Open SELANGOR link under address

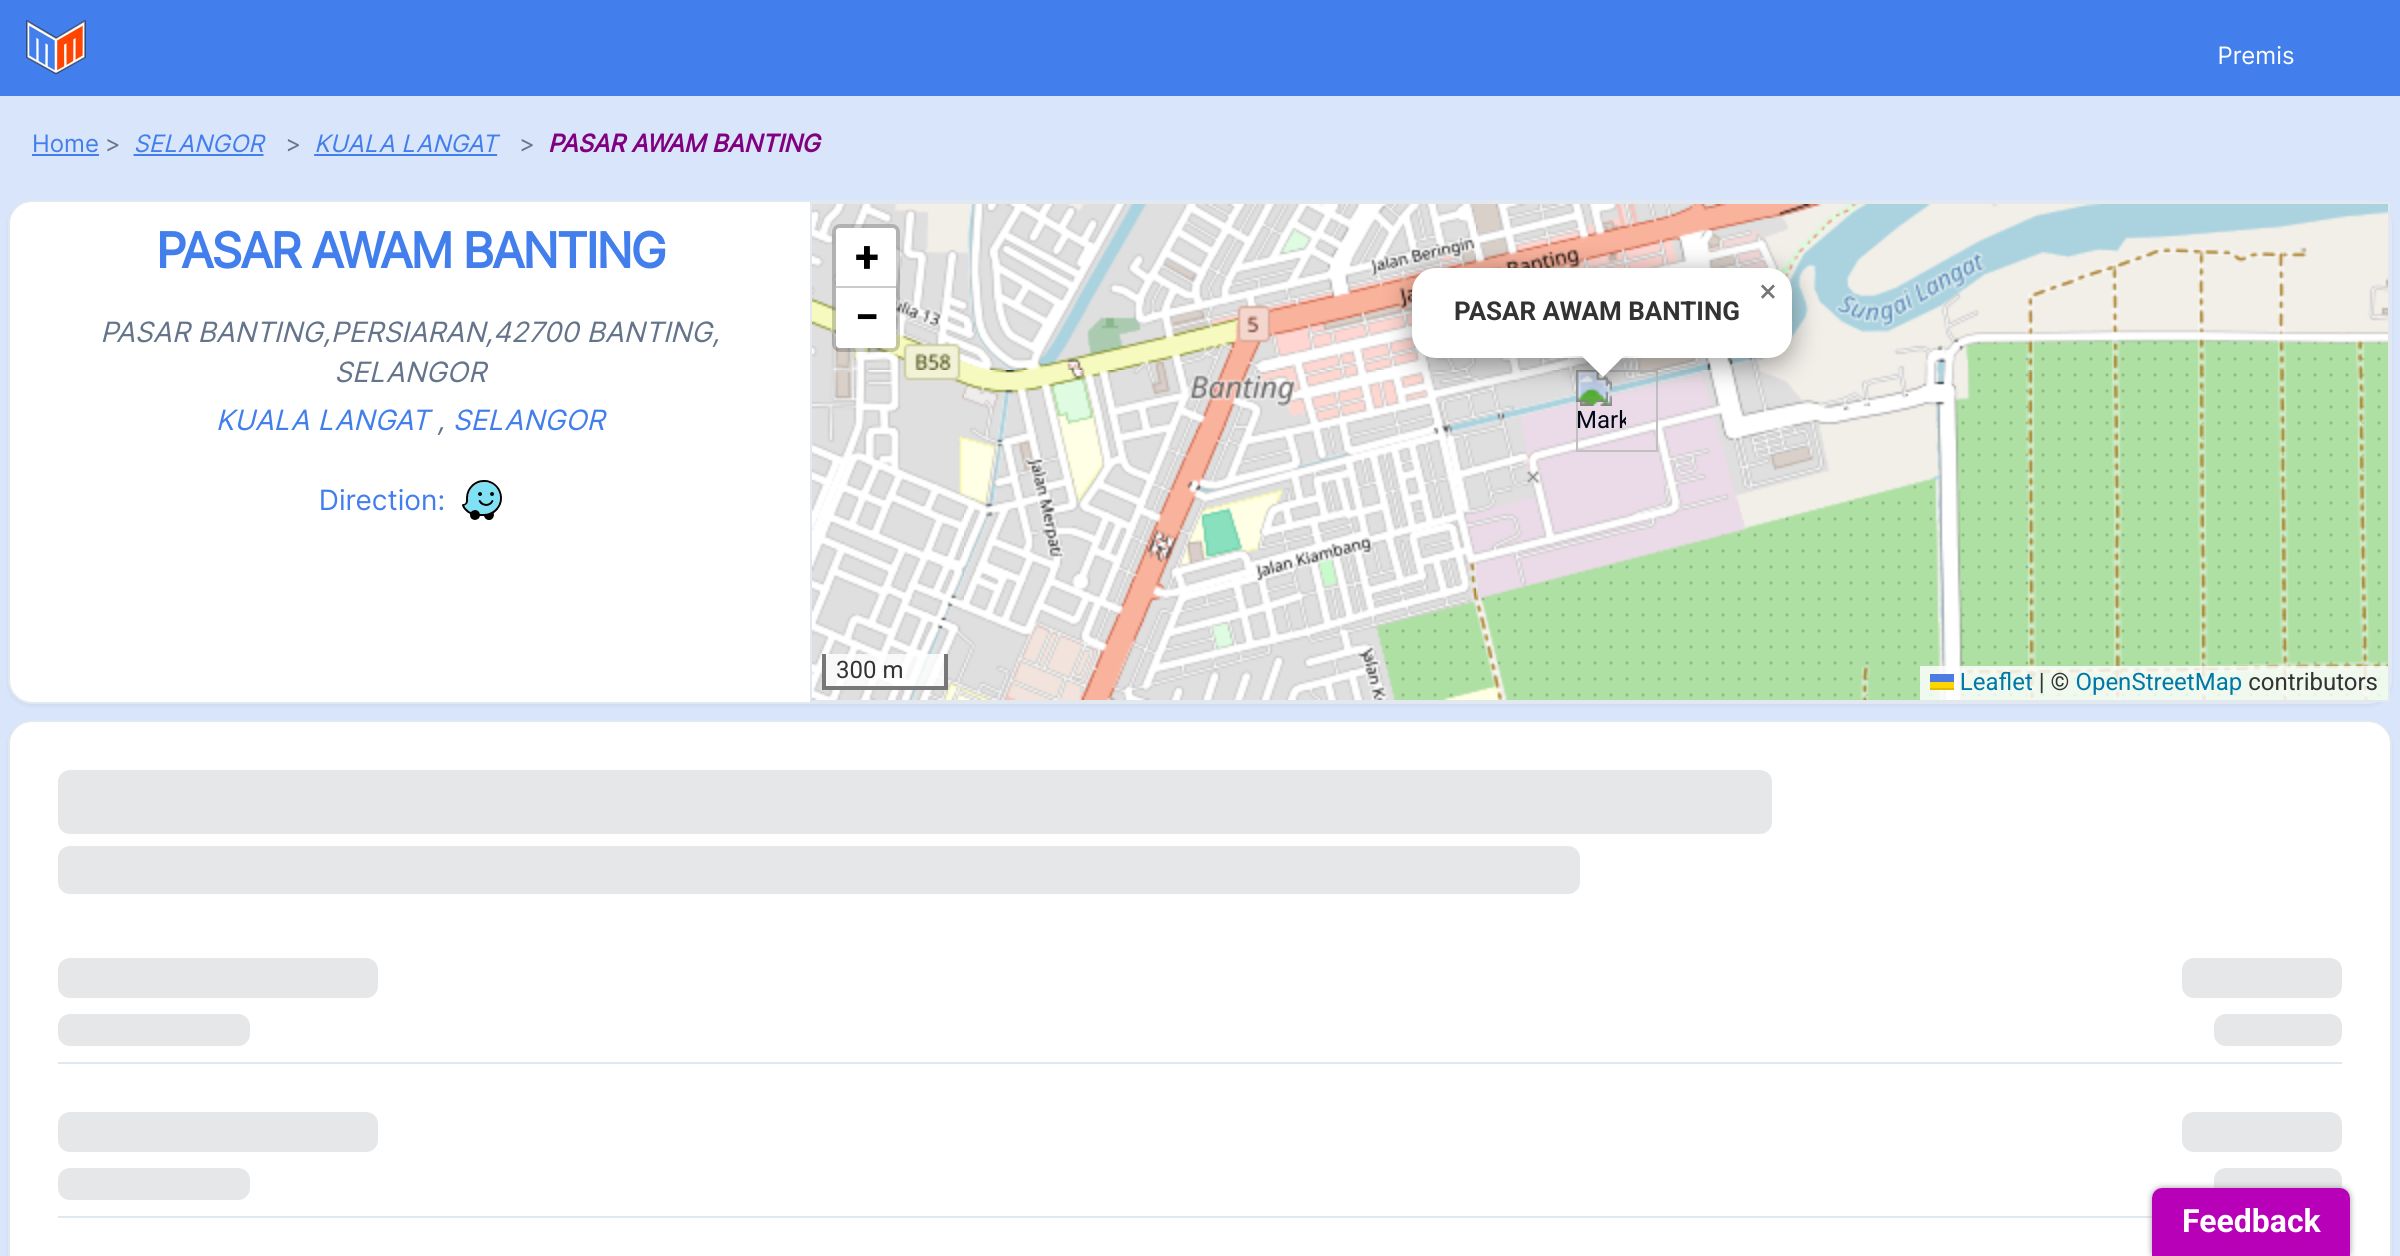530,420
